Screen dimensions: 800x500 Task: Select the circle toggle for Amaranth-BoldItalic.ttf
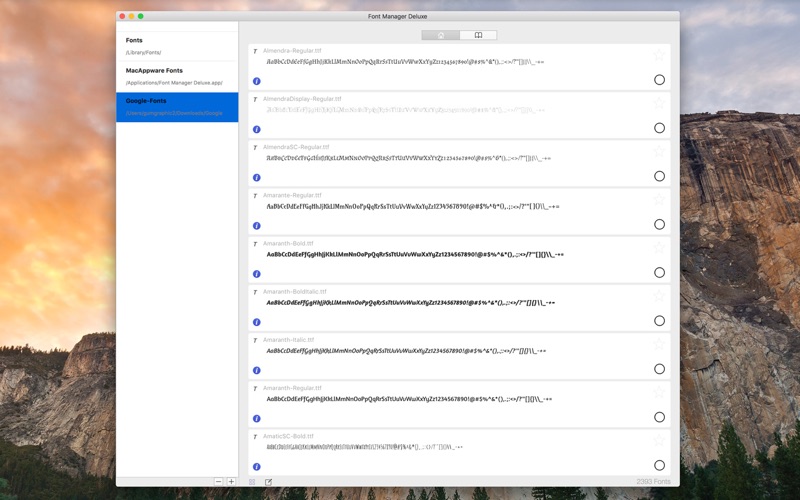659,321
